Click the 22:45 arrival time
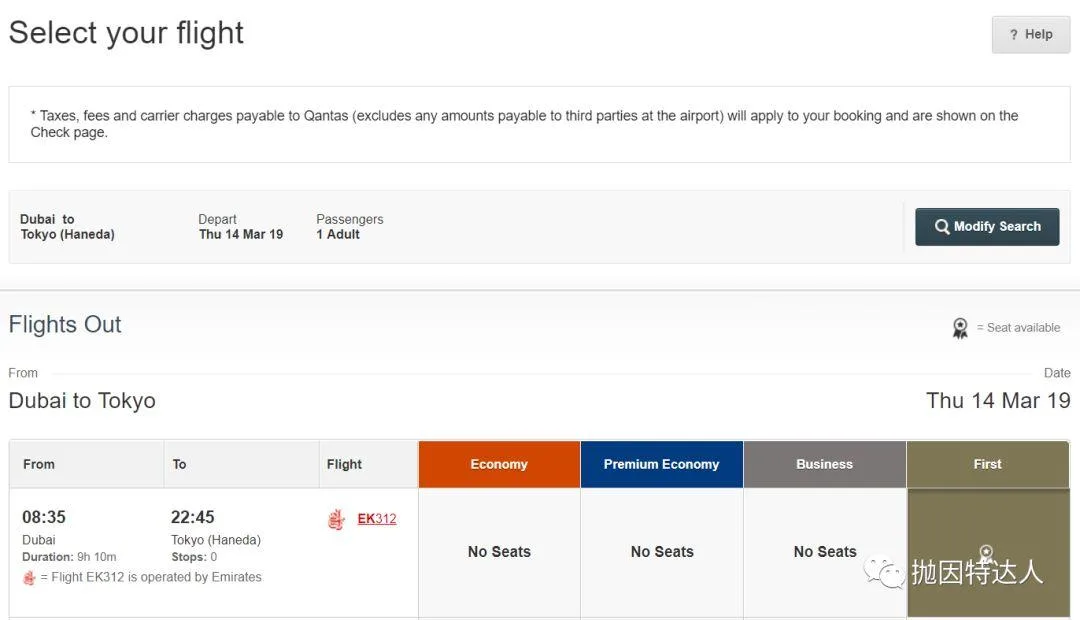 coord(193,517)
